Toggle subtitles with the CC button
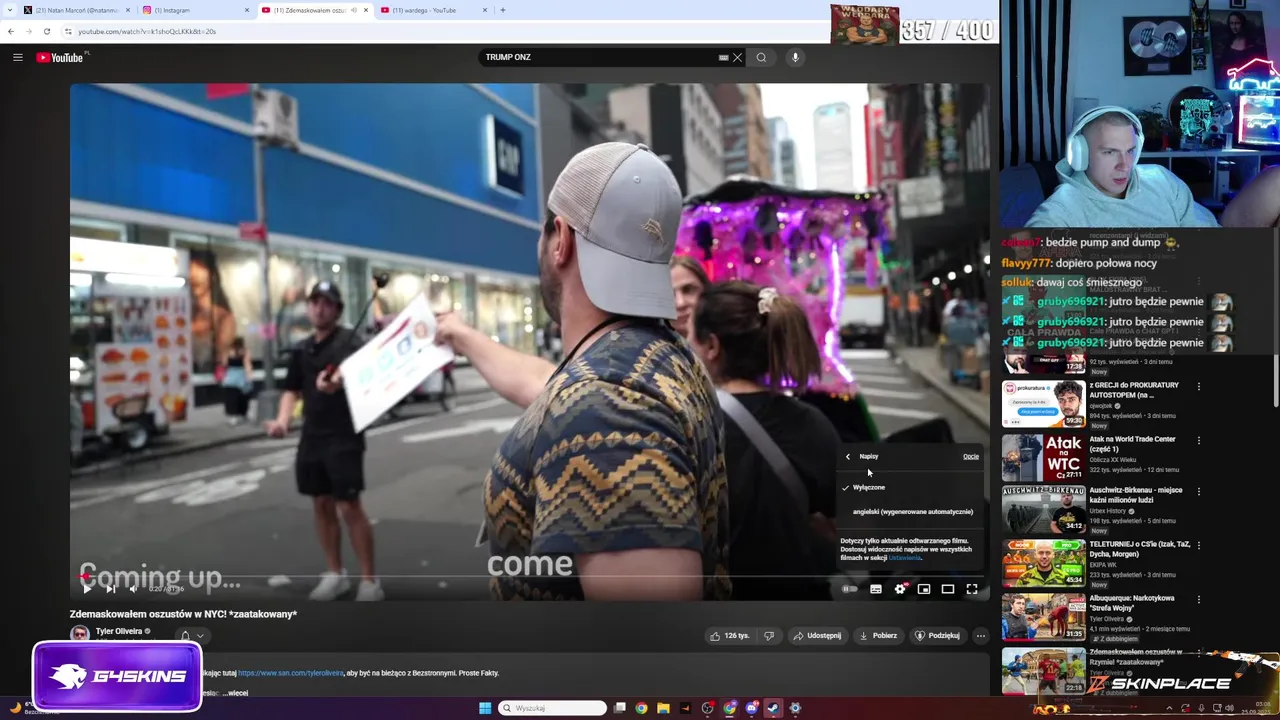Viewport: 1280px width, 720px height. [x=876, y=589]
